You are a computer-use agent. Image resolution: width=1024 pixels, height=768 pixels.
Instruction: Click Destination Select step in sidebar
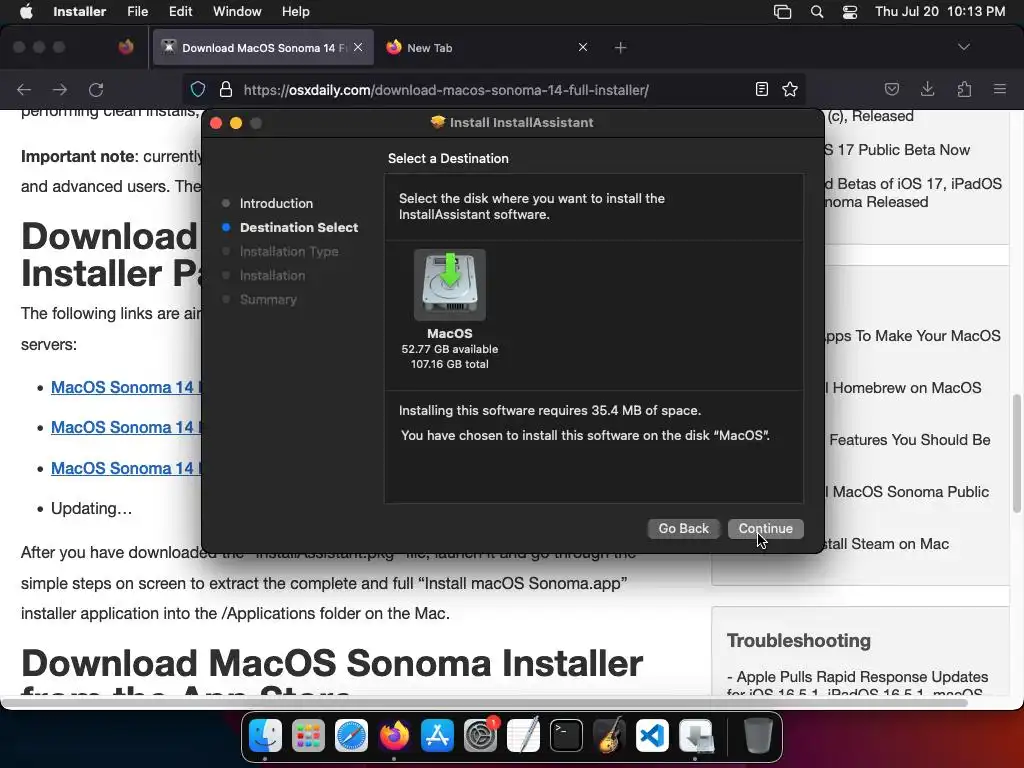[x=299, y=227]
